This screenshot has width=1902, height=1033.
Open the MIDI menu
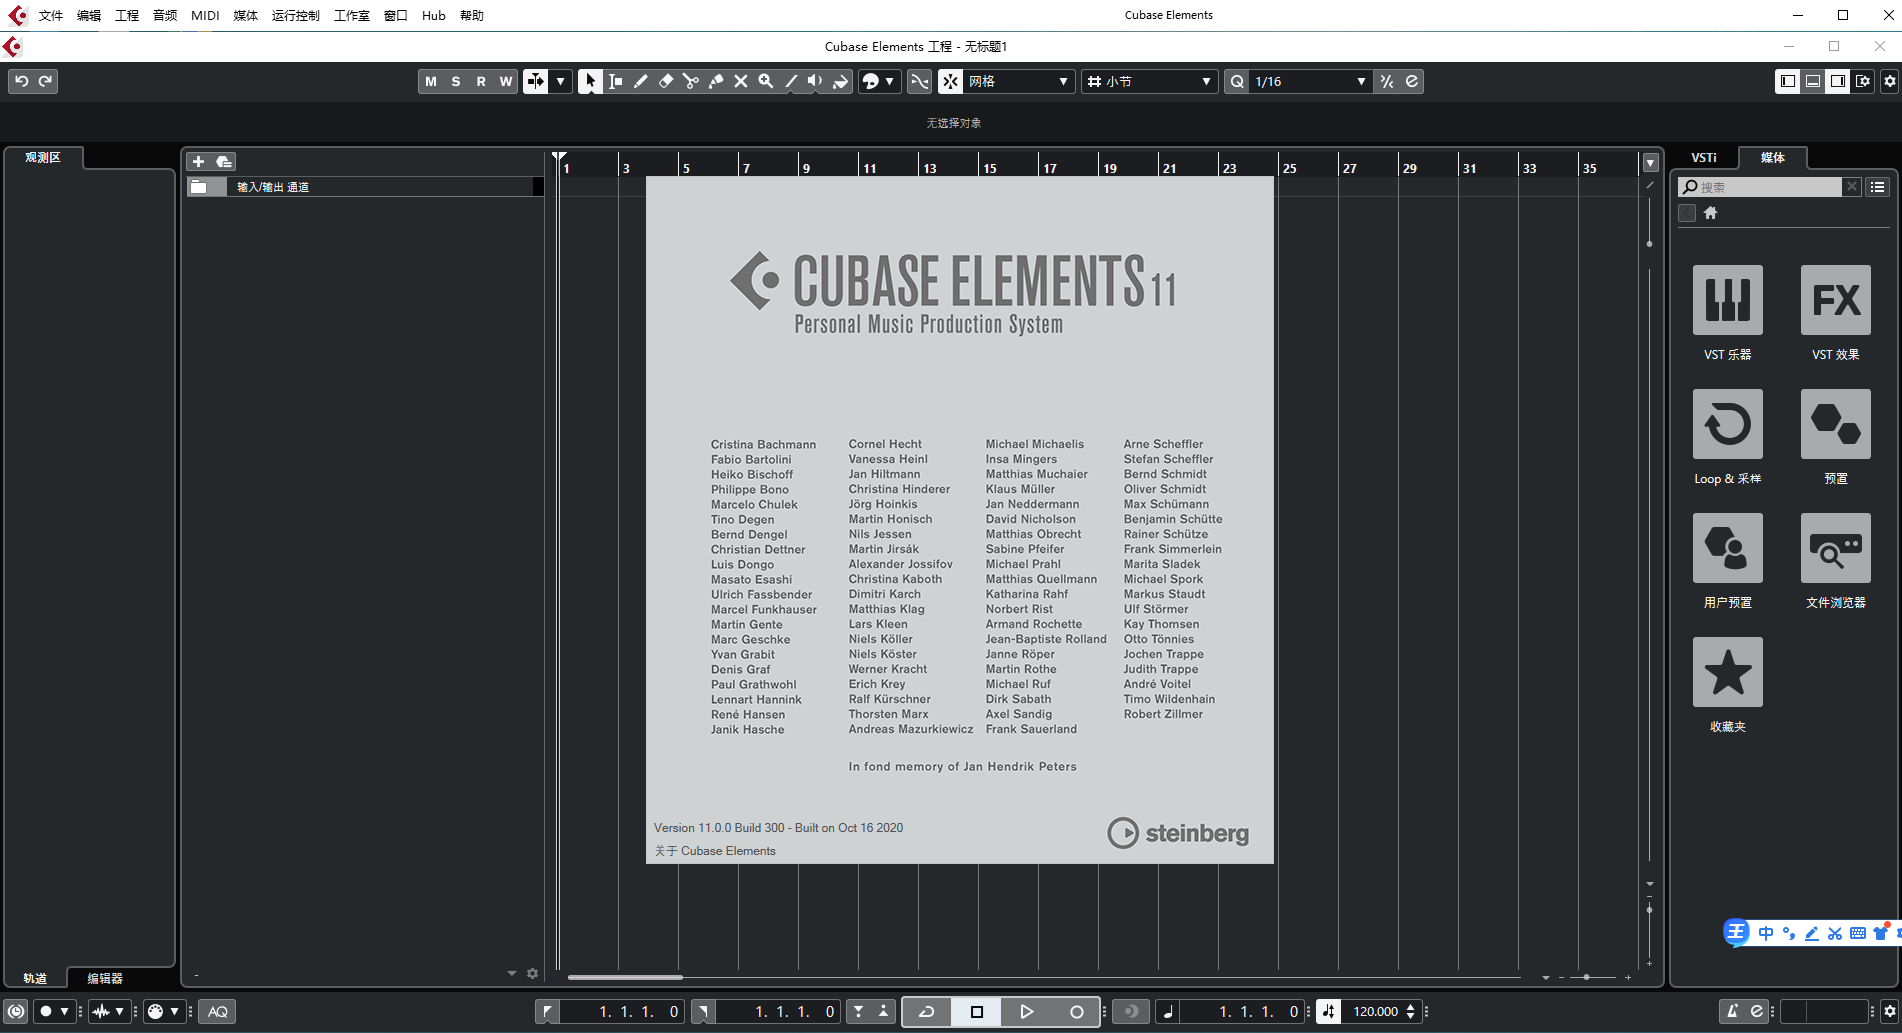click(x=205, y=15)
